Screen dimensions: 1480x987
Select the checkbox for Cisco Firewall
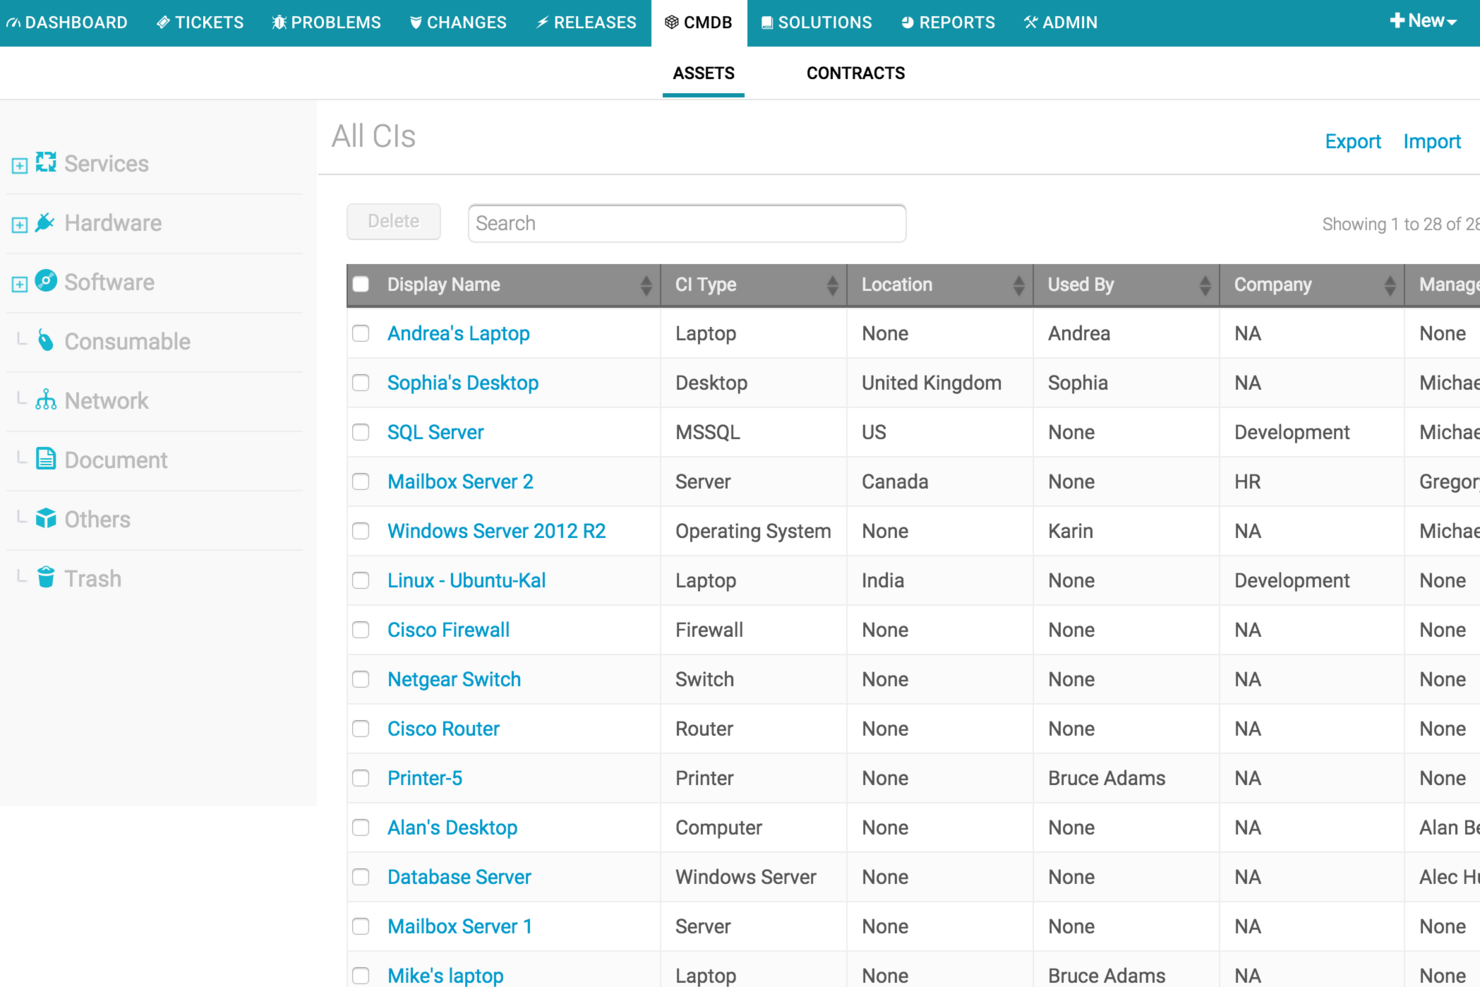361,630
